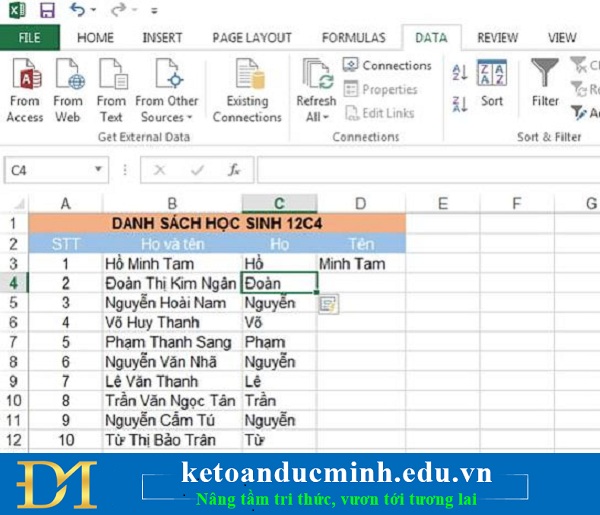This screenshot has height=515, width=600.
Task: Expand the Refresh All dropdown
Action: pos(316,116)
